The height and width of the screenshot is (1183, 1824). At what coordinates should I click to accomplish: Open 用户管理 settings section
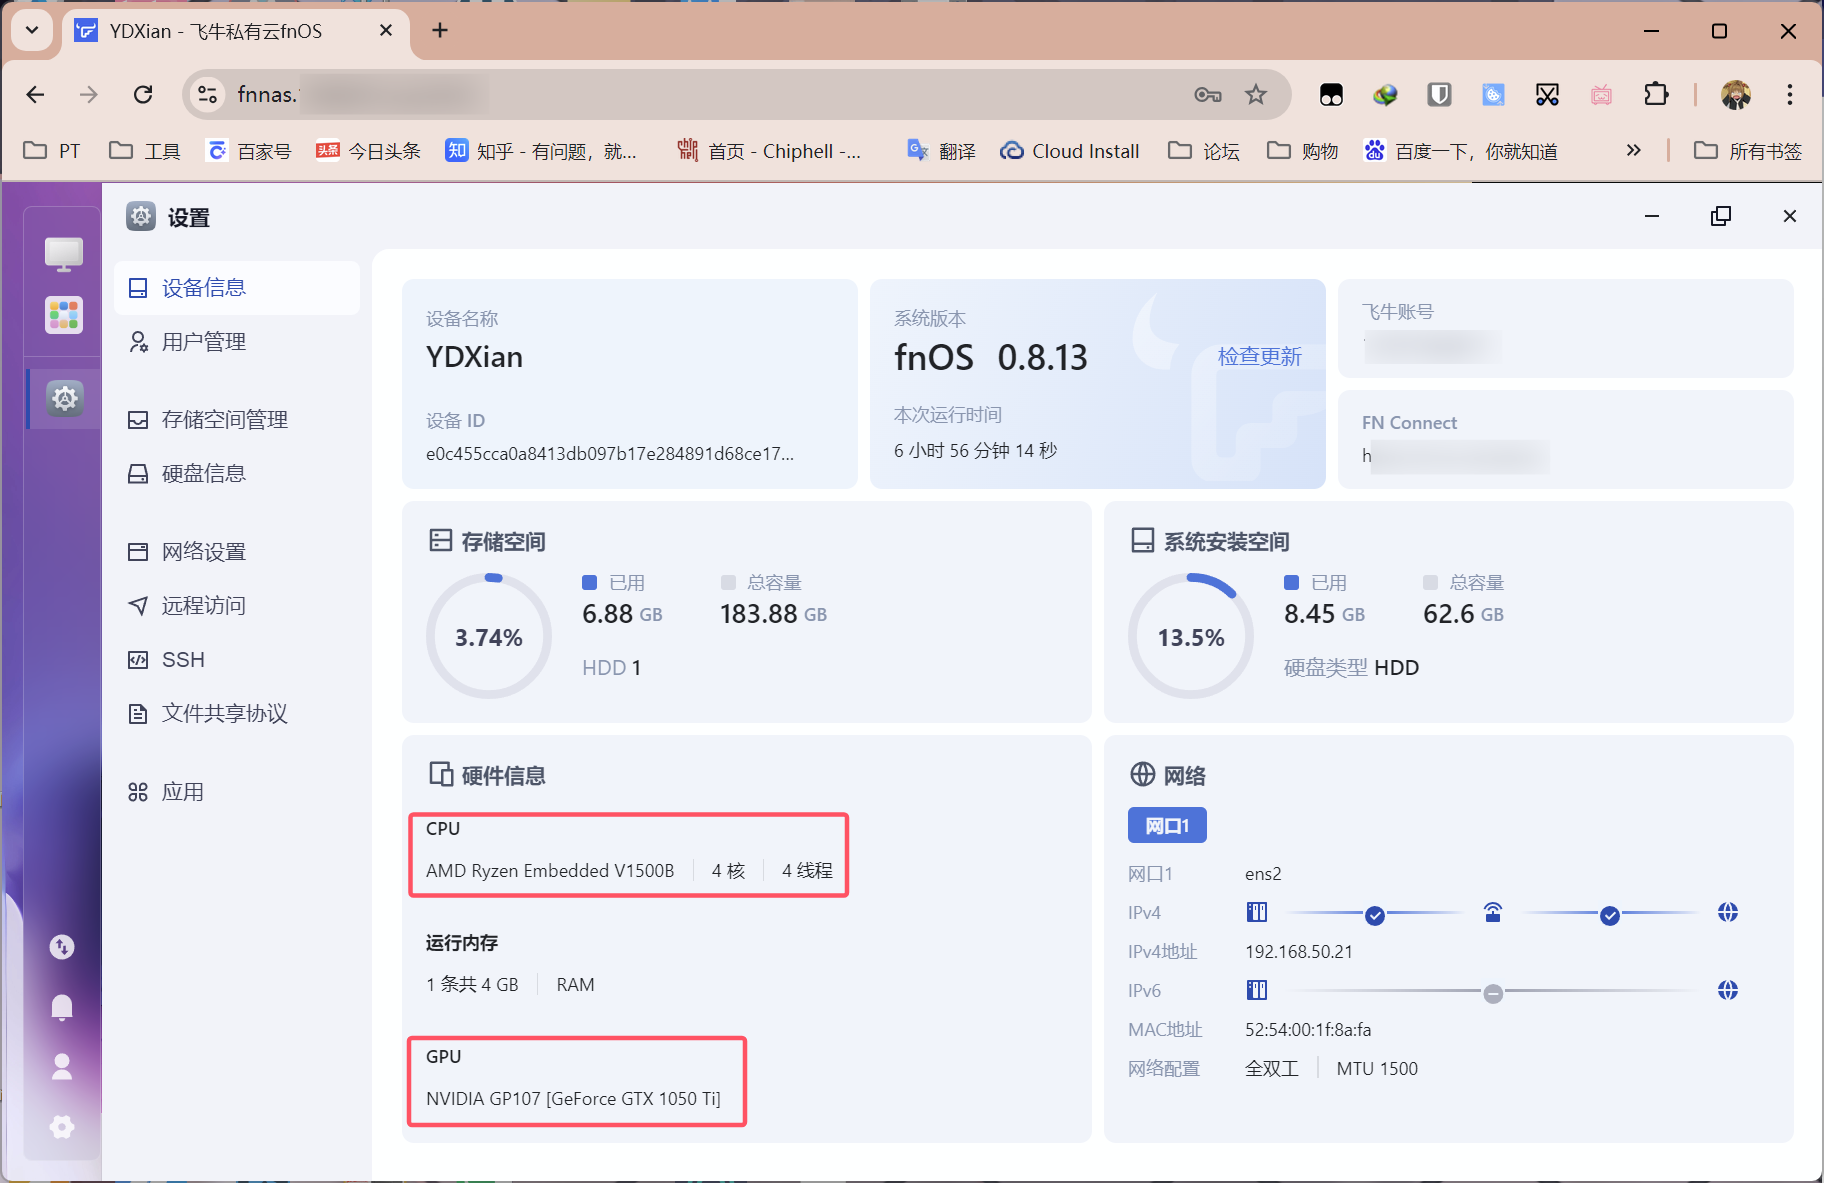237,342
